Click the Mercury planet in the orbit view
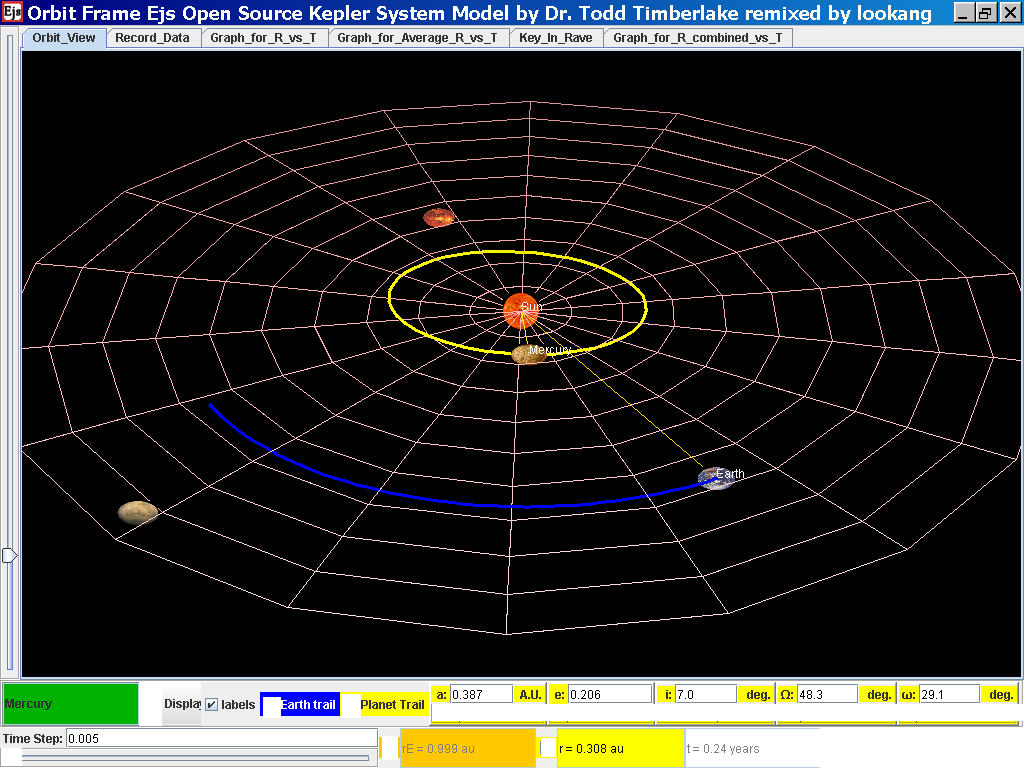The image size is (1024, 768). (x=528, y=354)
